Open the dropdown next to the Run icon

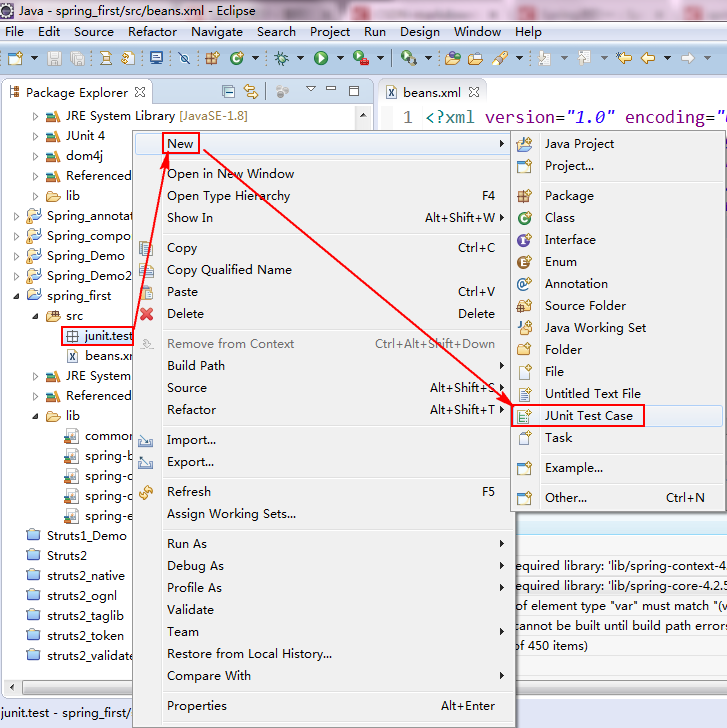click(340, 58)
